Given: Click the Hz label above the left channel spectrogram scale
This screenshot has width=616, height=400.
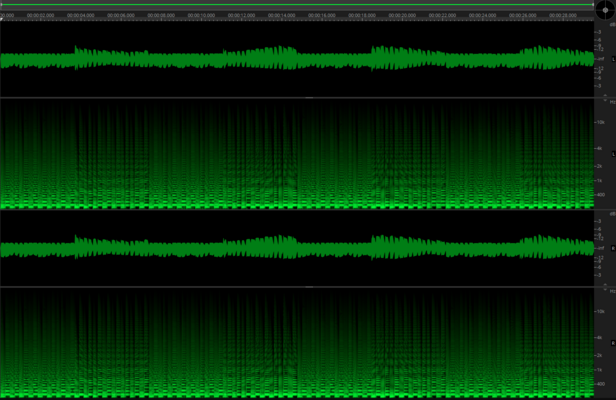Looking at the screenshot, I should pyautogui.click(x=612, y=102).
